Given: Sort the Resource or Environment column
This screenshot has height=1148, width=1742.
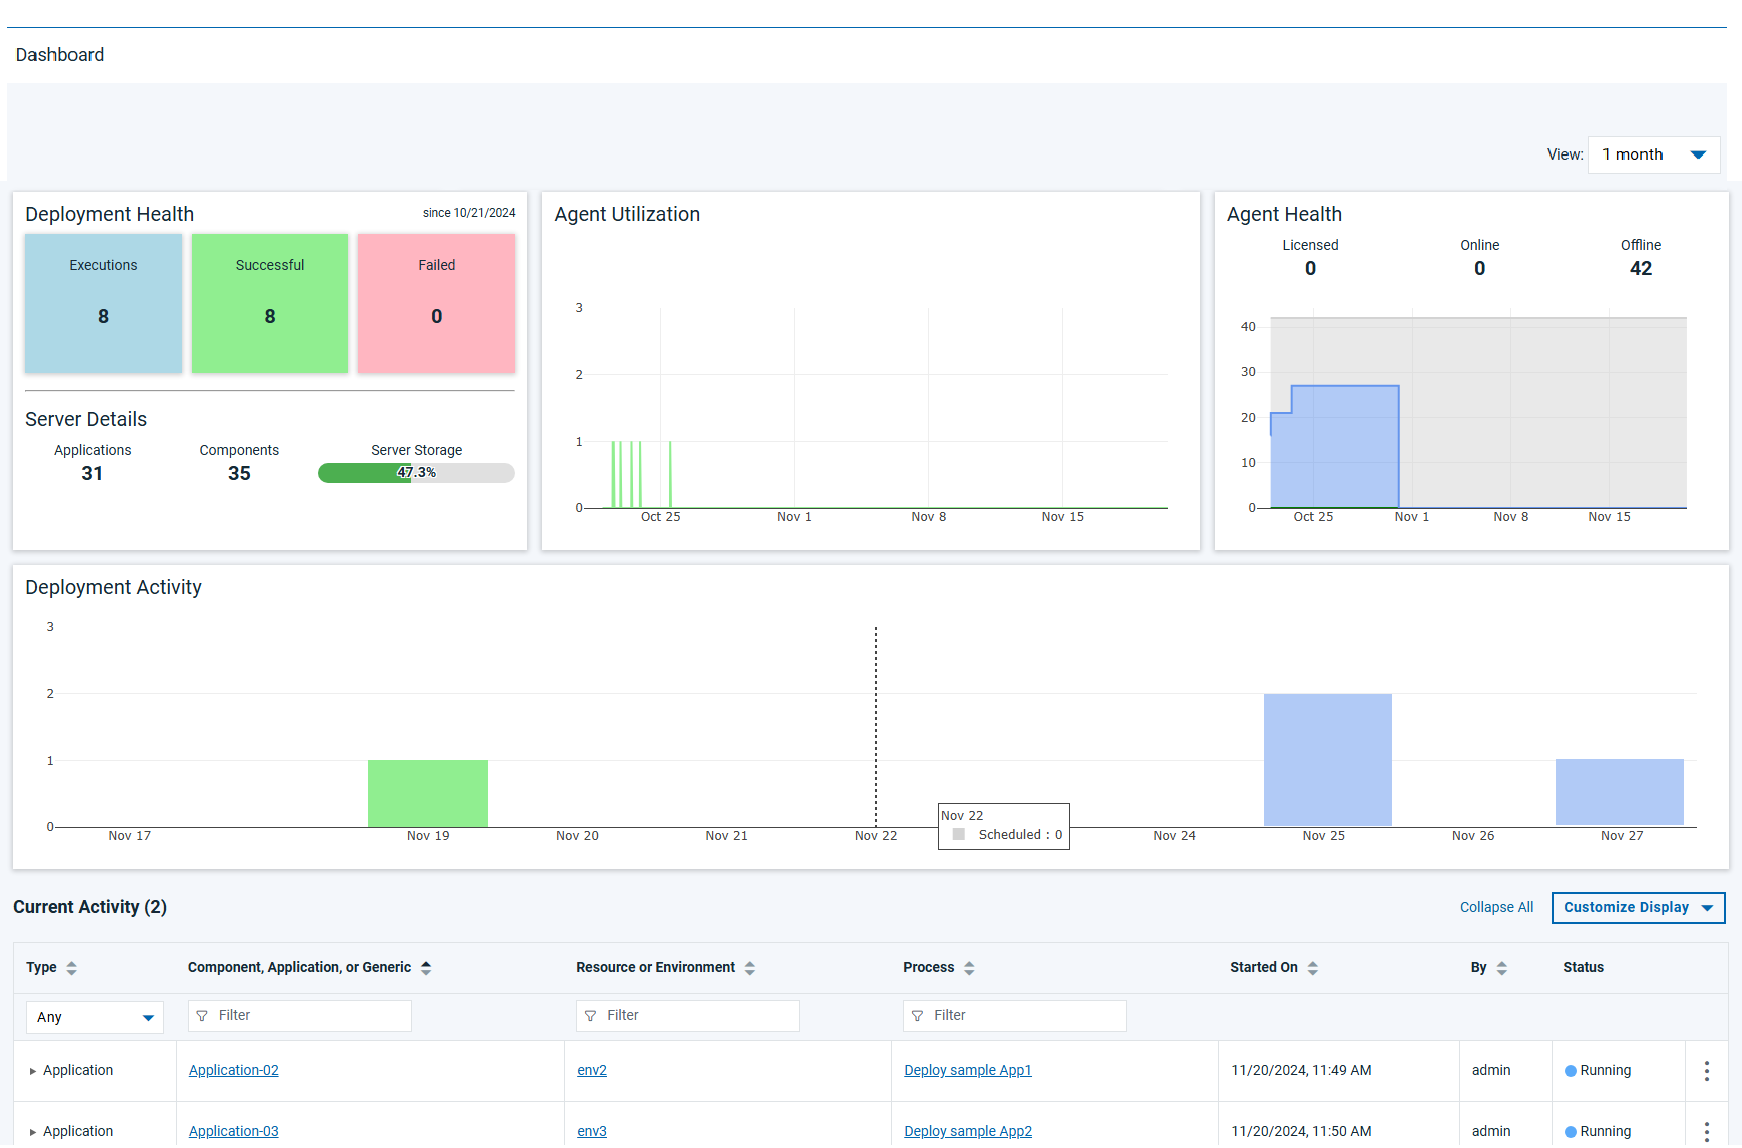Looking at the screenshot, I should 750,968.
